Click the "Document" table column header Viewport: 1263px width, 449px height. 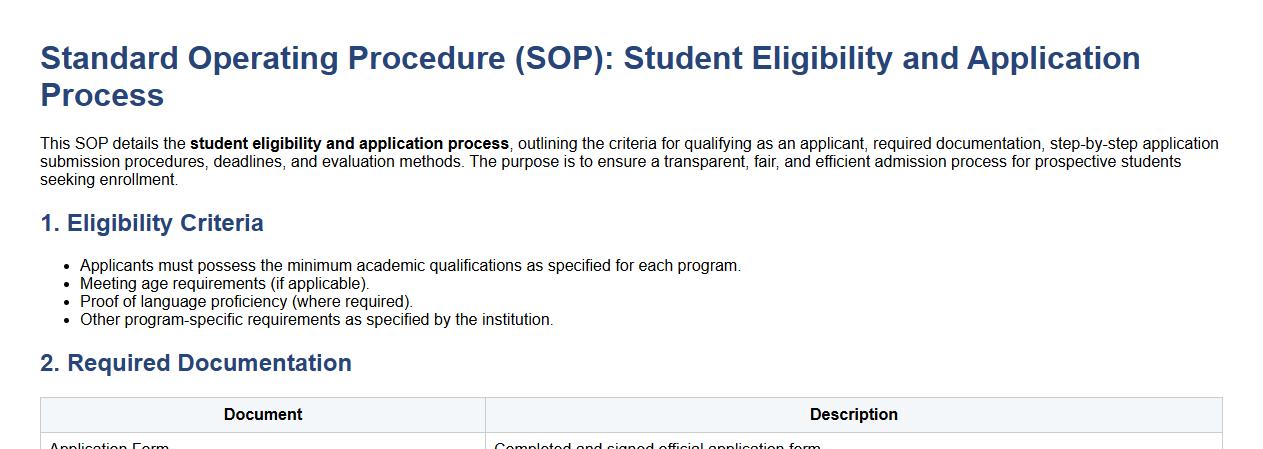point(263,415)
